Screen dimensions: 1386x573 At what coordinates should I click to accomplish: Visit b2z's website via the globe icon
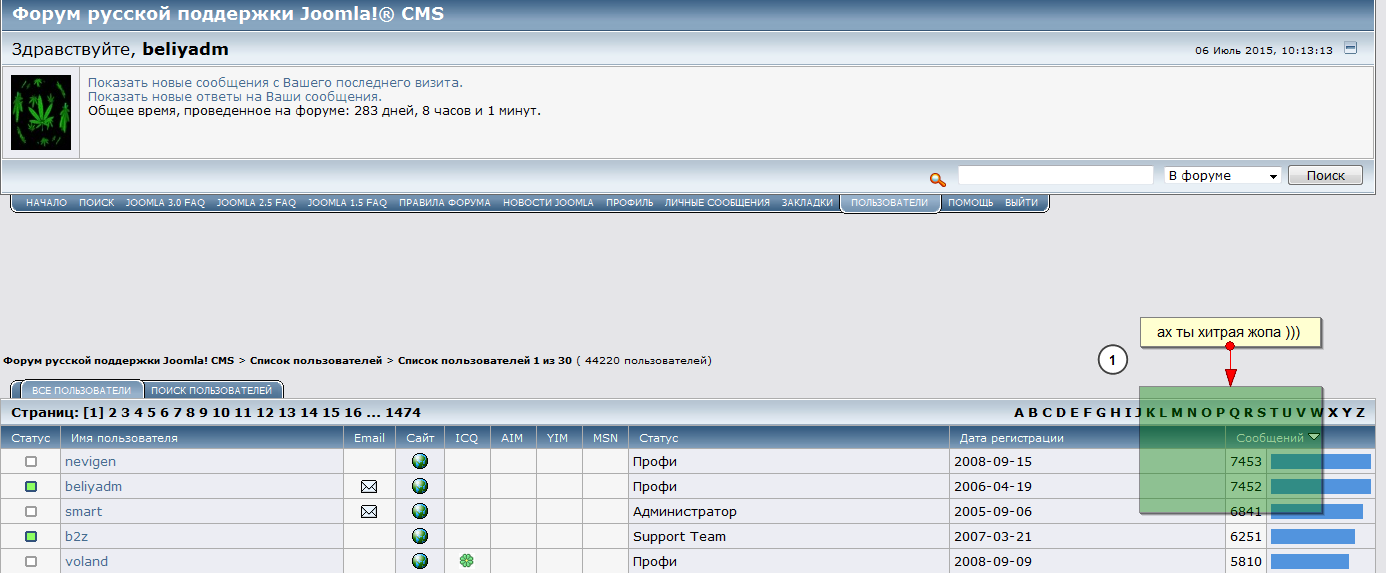[420, 536]
